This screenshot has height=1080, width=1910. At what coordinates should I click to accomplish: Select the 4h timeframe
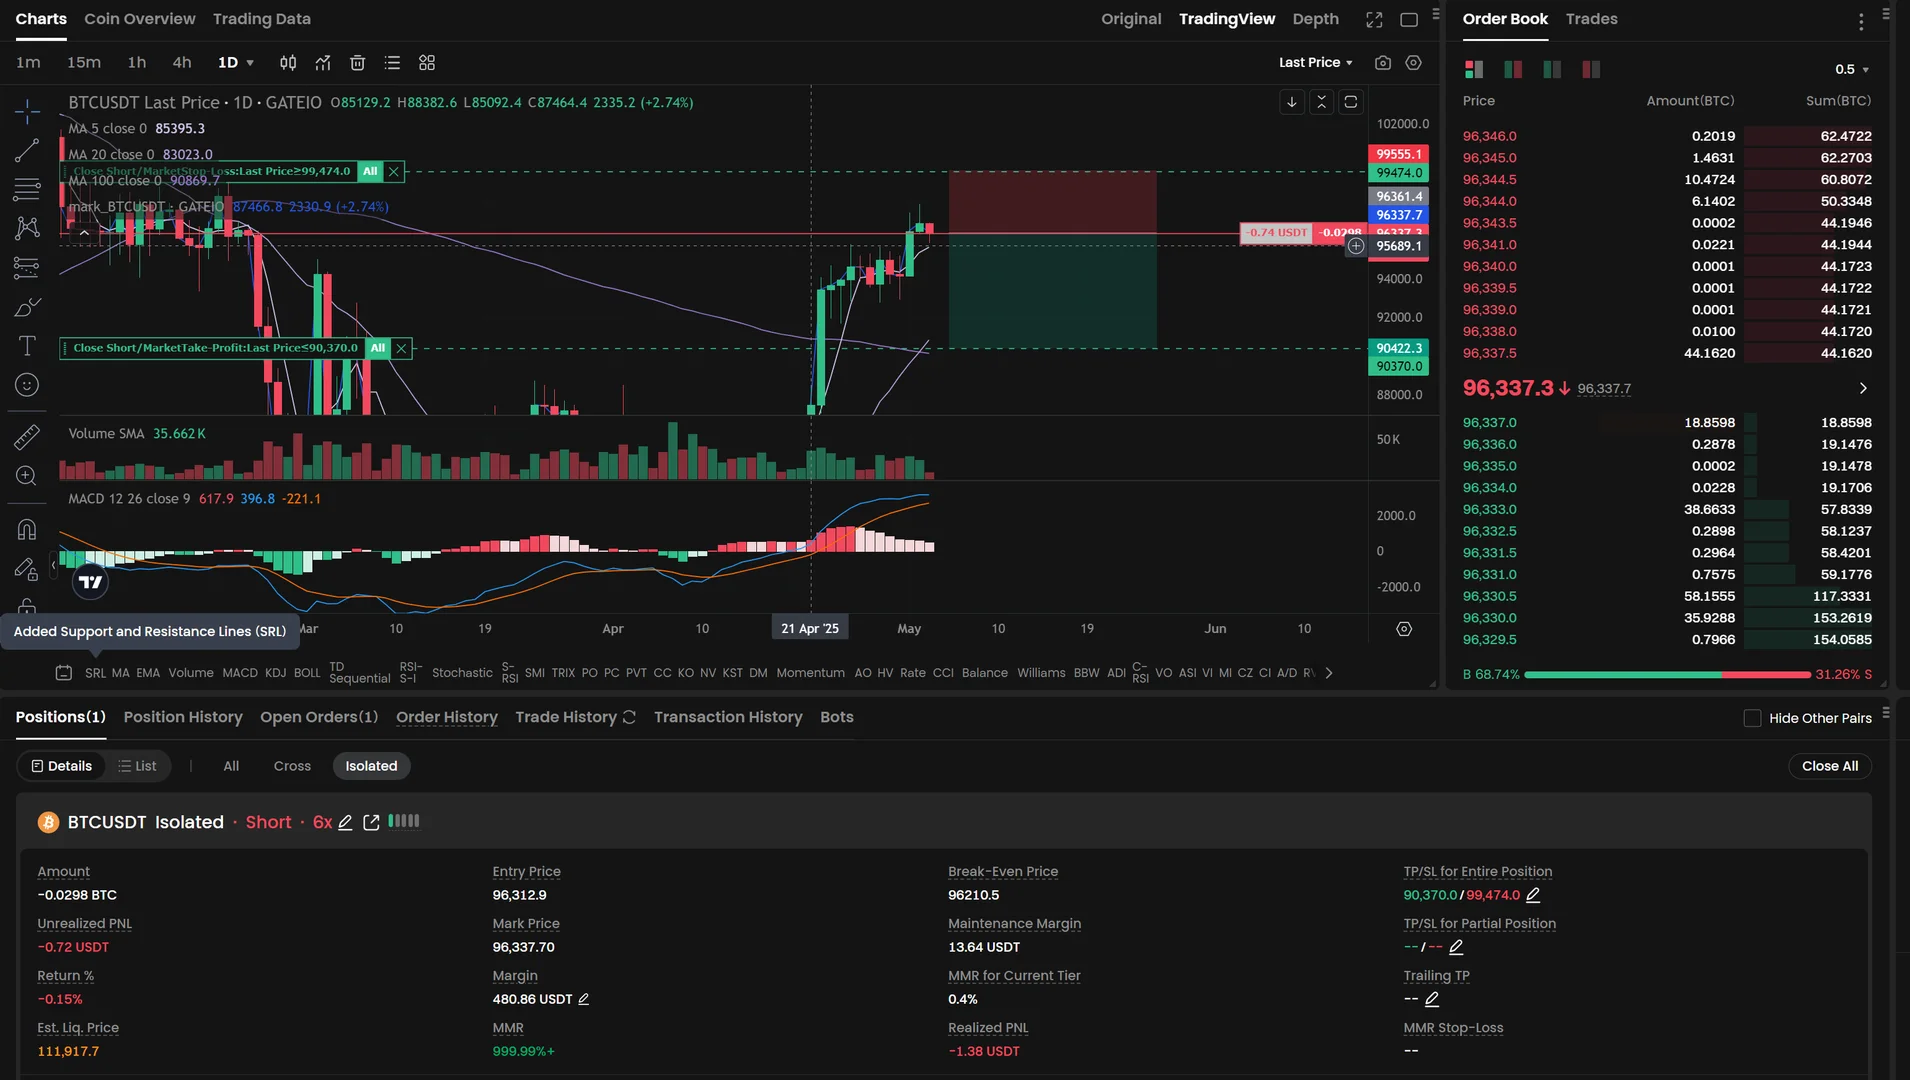click(182, 63)
